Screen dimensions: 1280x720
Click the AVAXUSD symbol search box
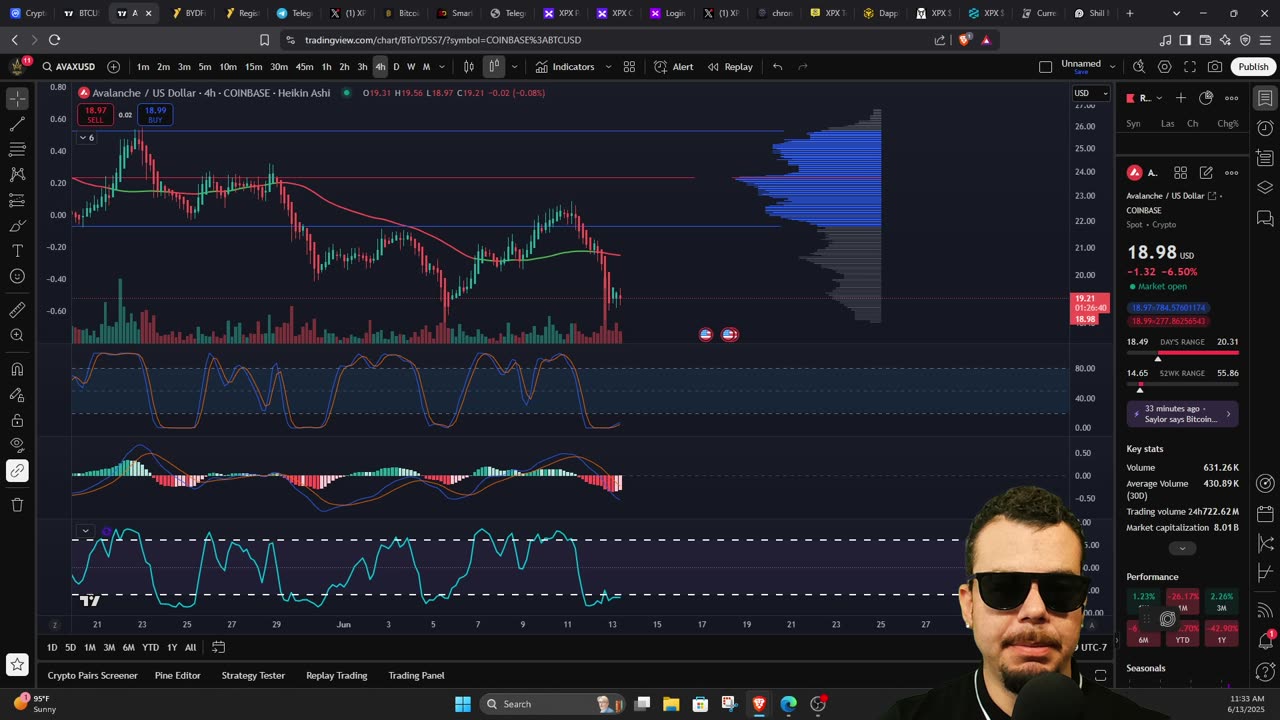pos(69,67)
